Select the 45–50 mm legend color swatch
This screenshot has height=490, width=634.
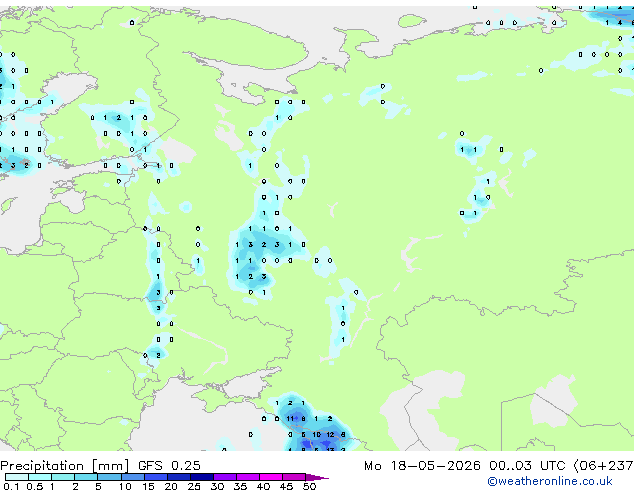tap(294, 477)
